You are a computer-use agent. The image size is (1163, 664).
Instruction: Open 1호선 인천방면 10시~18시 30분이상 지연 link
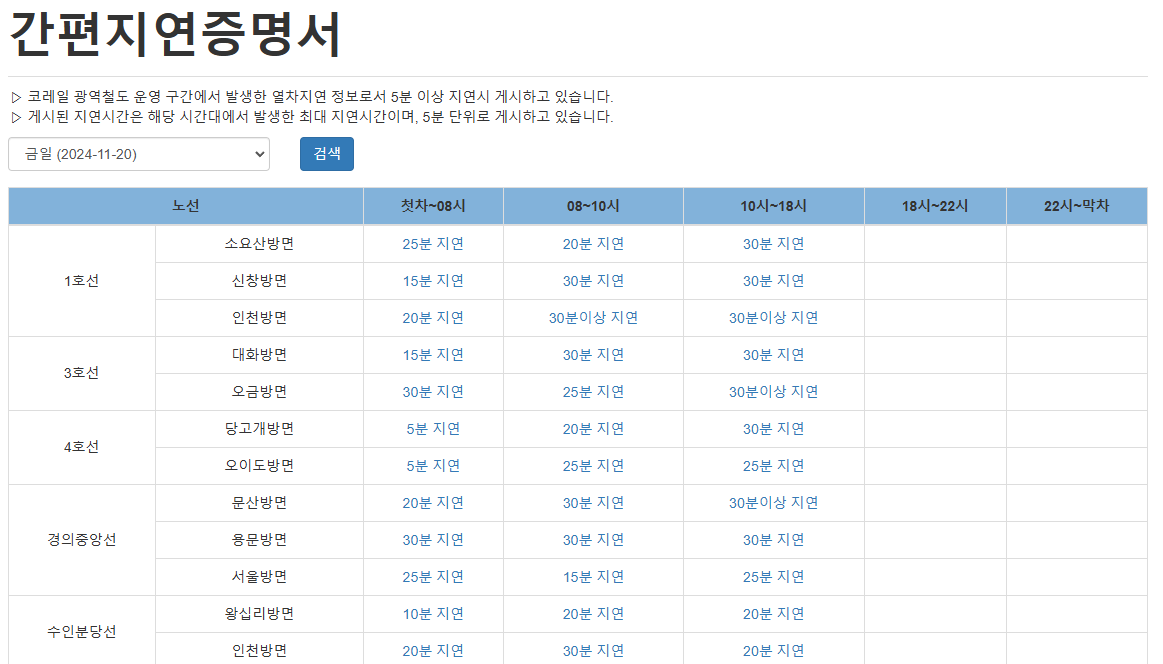(774, 318)
